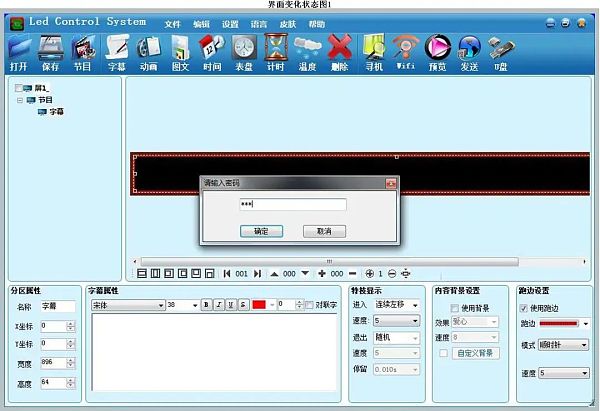Click the 预览 preview play icon
Viewport: 600px width, 411px height.
[437, 51]
